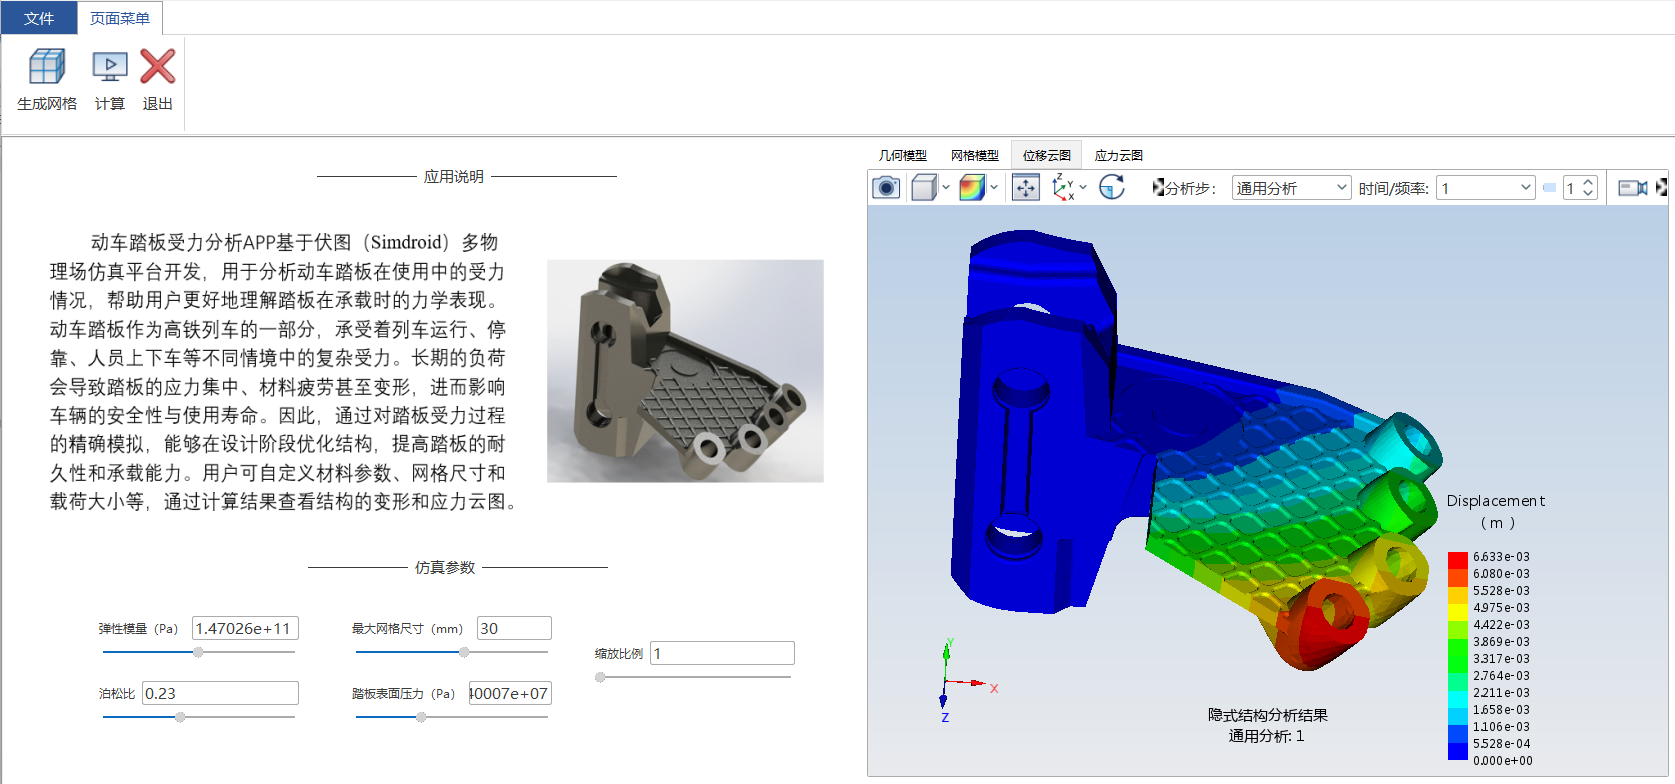Click legend value 0.000e+00
The width and height of the screenshot is (1675, 784).
[1502, 761]
